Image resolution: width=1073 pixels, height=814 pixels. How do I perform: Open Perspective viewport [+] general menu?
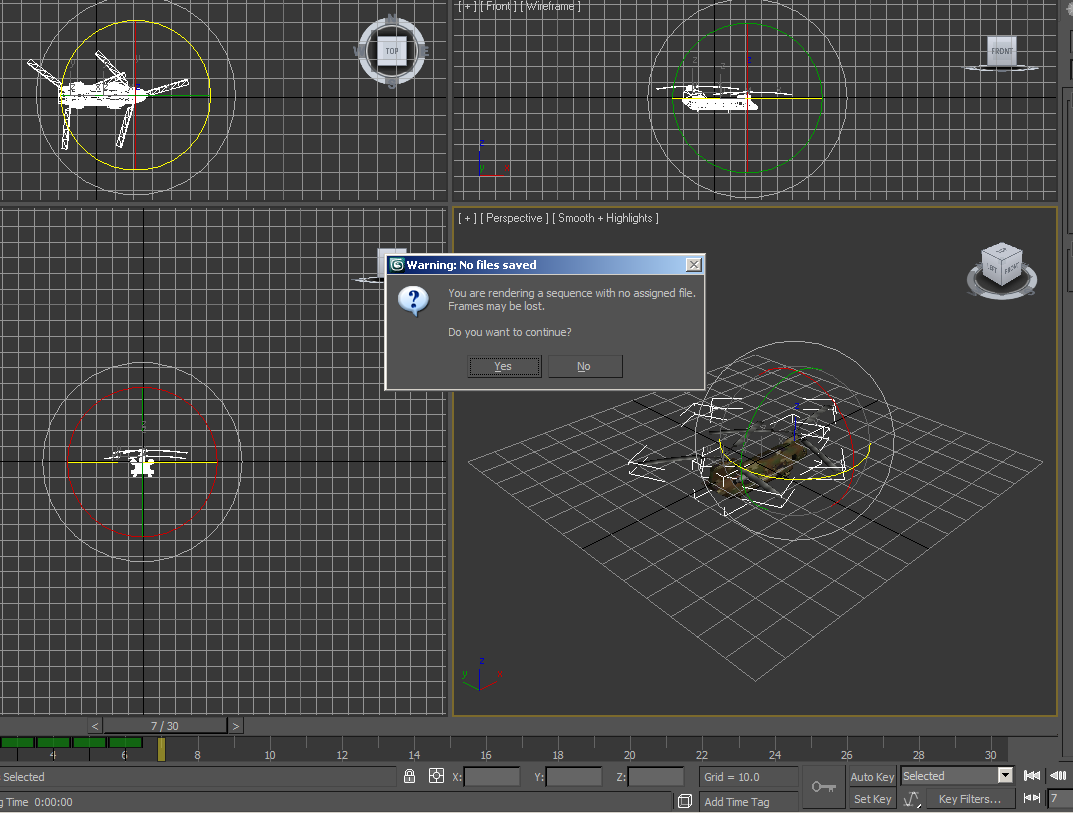click(x=467, y=218)
